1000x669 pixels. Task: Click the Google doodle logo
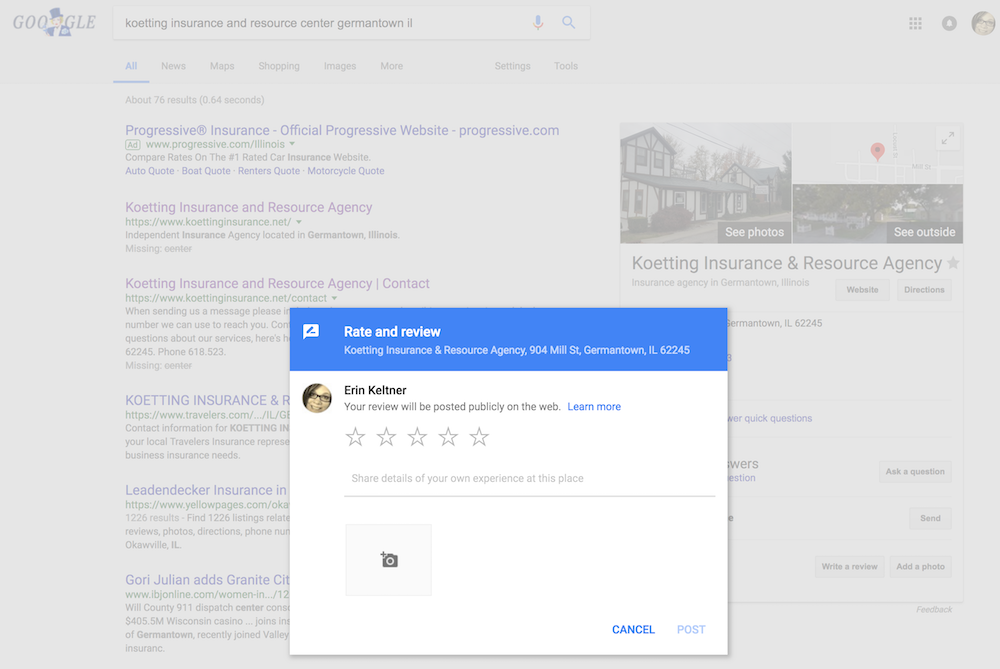point(54,22)
